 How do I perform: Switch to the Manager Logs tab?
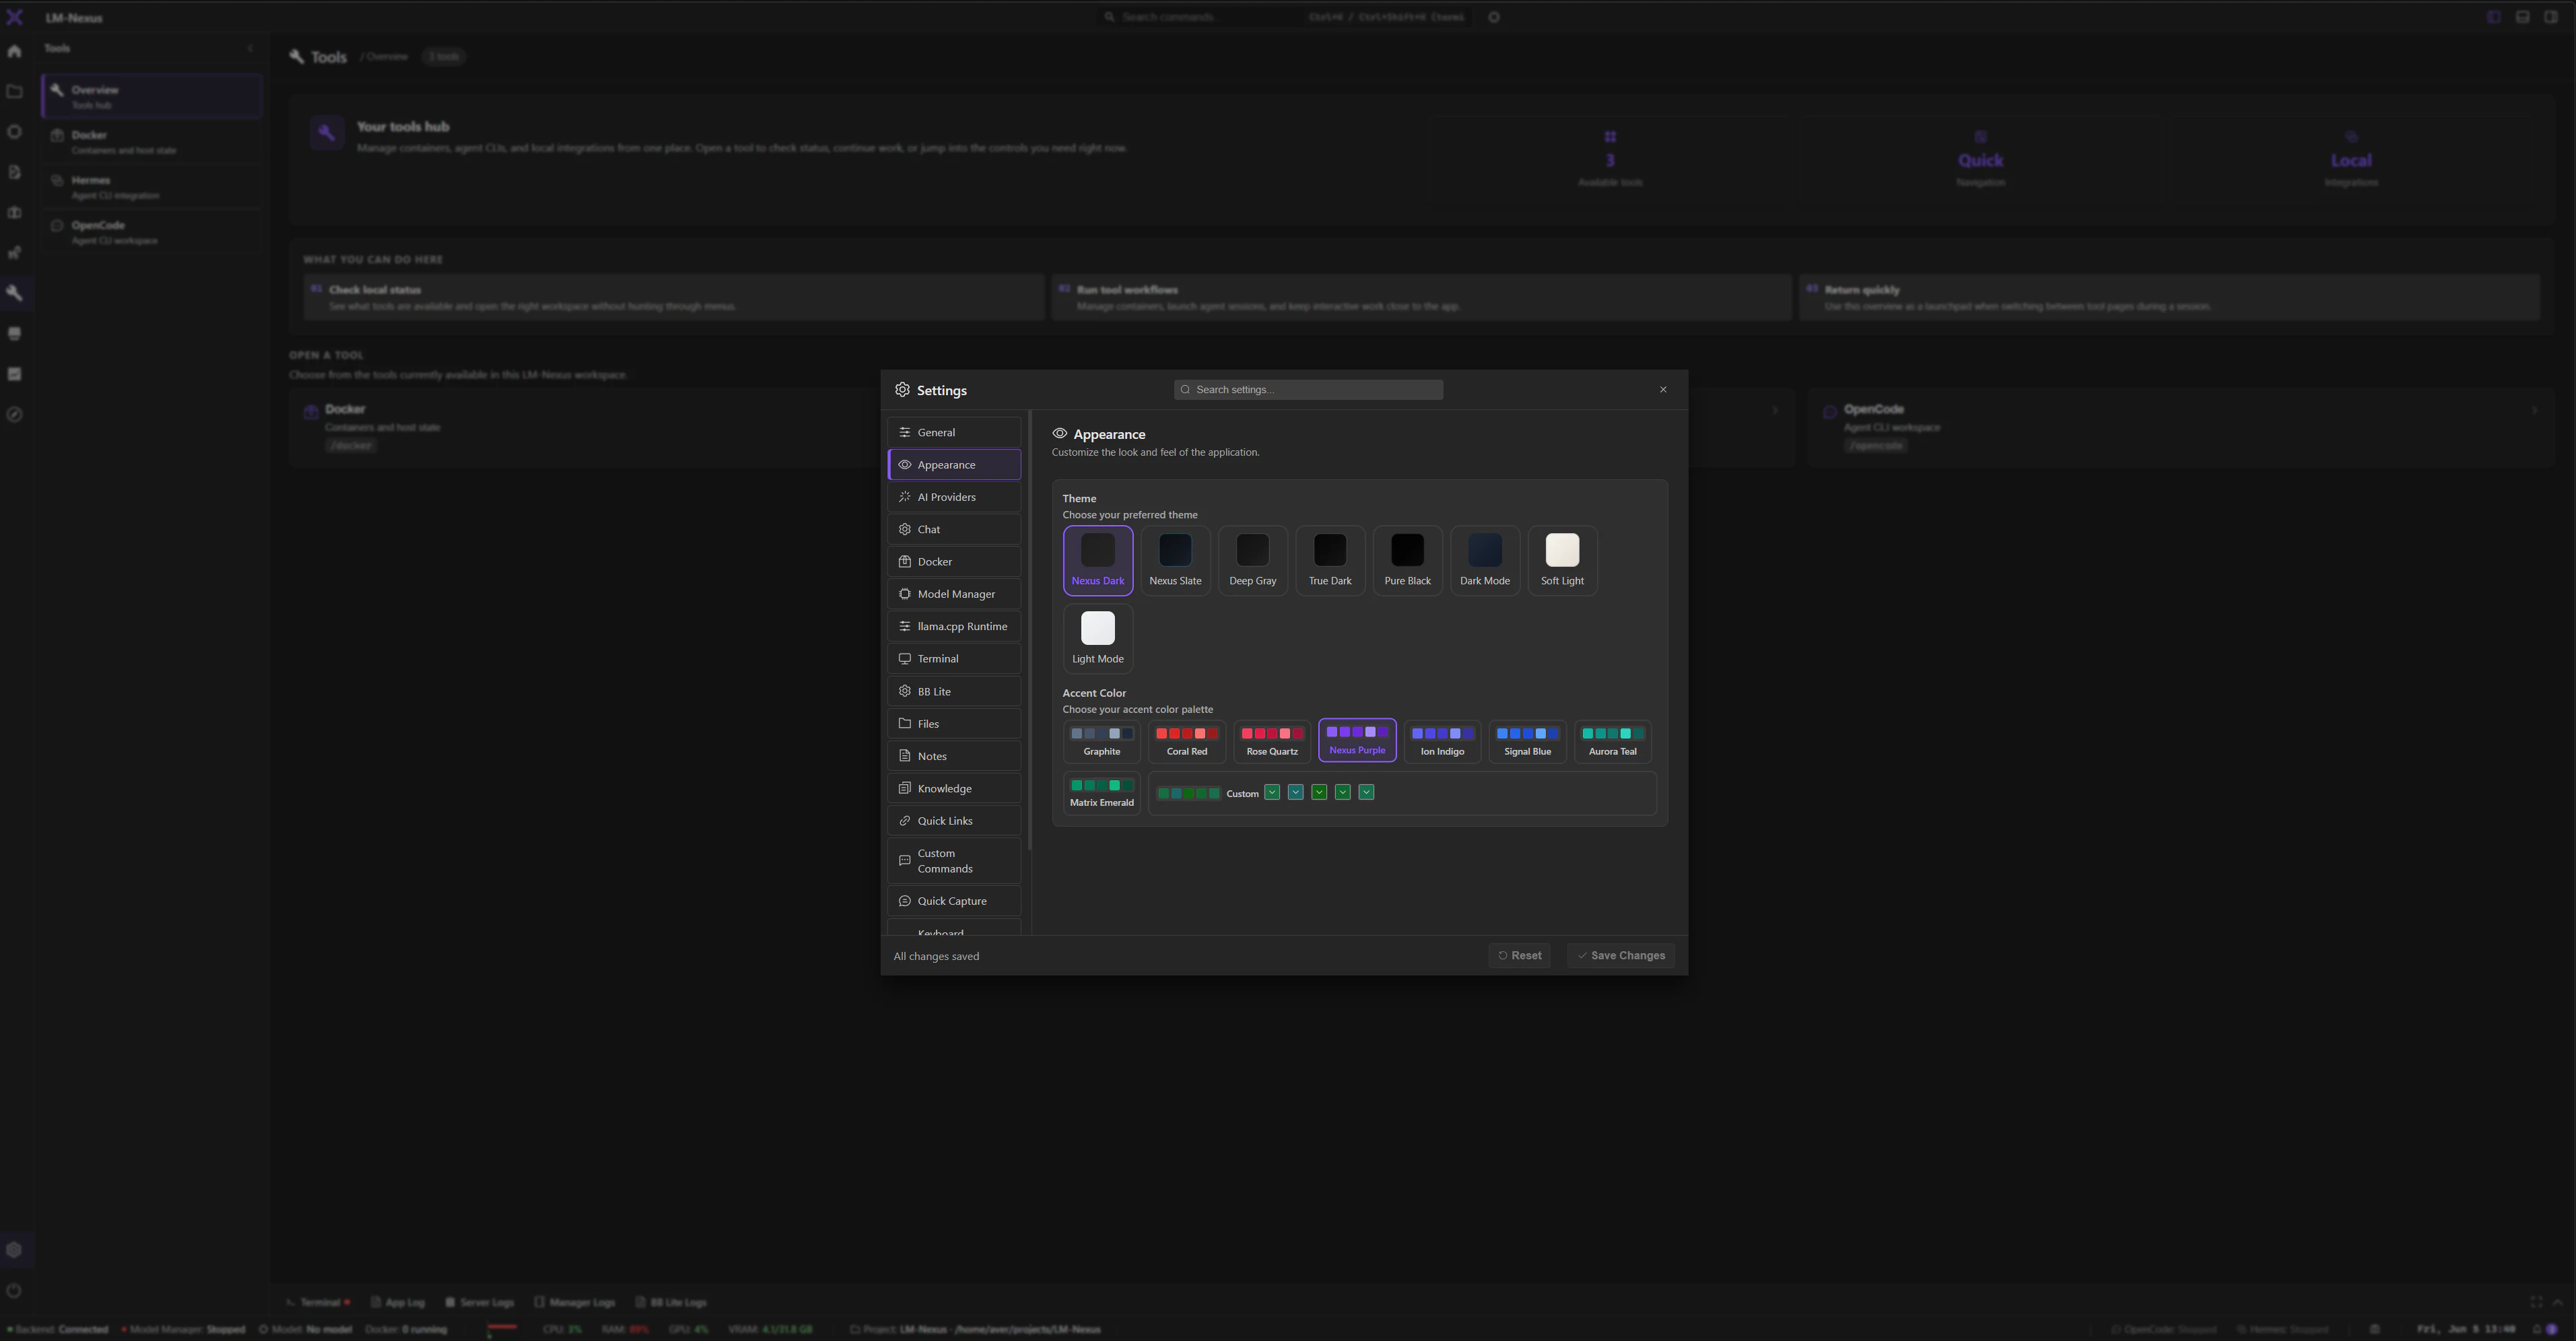[x=575, y=1303]
